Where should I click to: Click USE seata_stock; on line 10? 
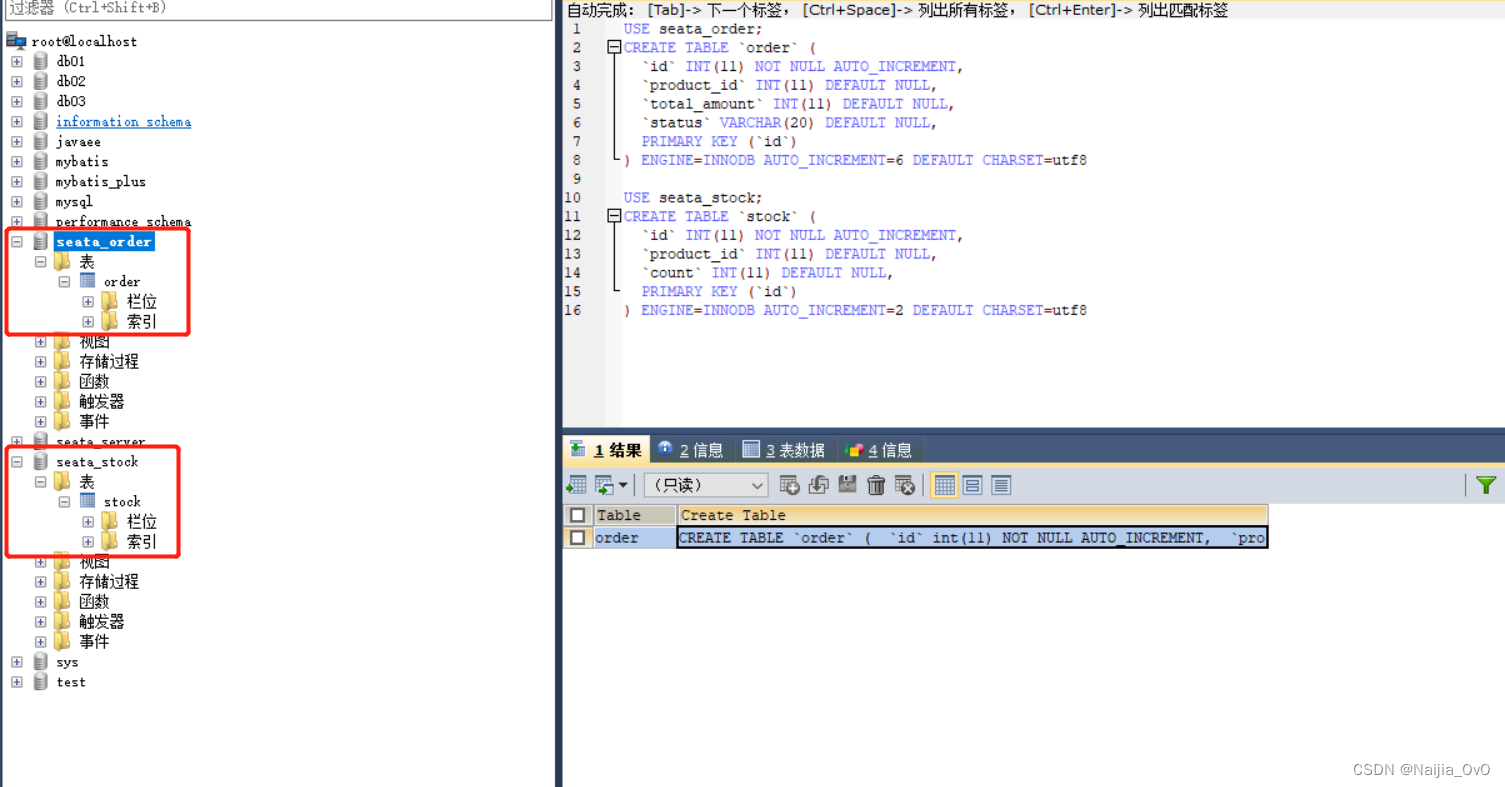692,198
